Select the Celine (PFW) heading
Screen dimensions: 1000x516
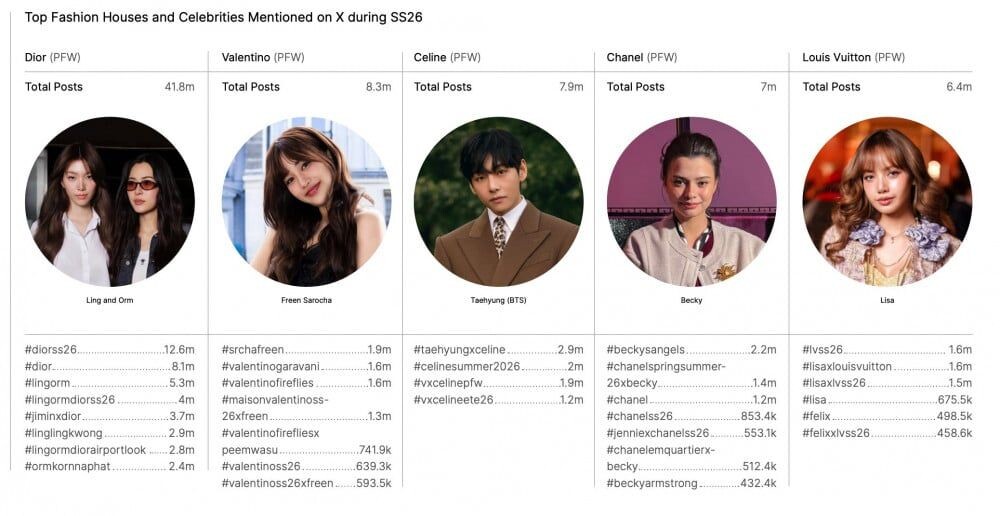(447, 57)
